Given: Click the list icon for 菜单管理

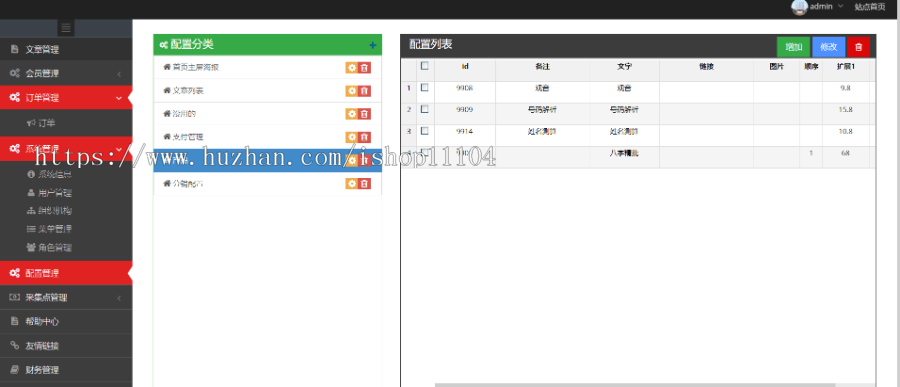Looking at the screenshot, I should [31, 229].
